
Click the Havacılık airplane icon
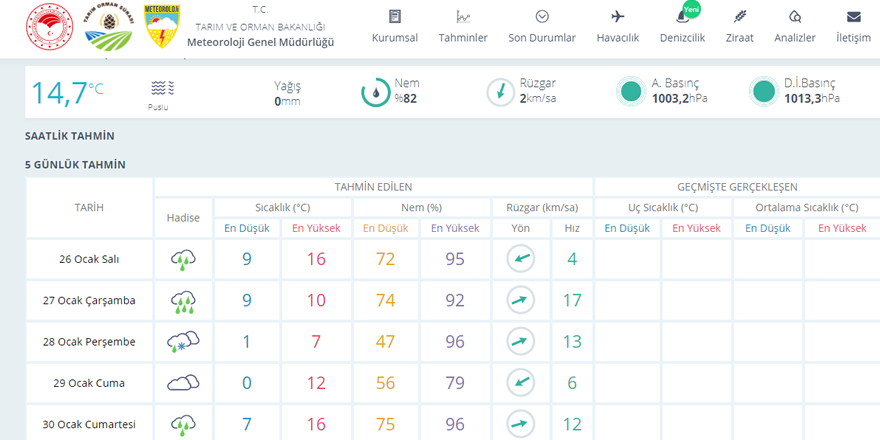click(618, 16)
